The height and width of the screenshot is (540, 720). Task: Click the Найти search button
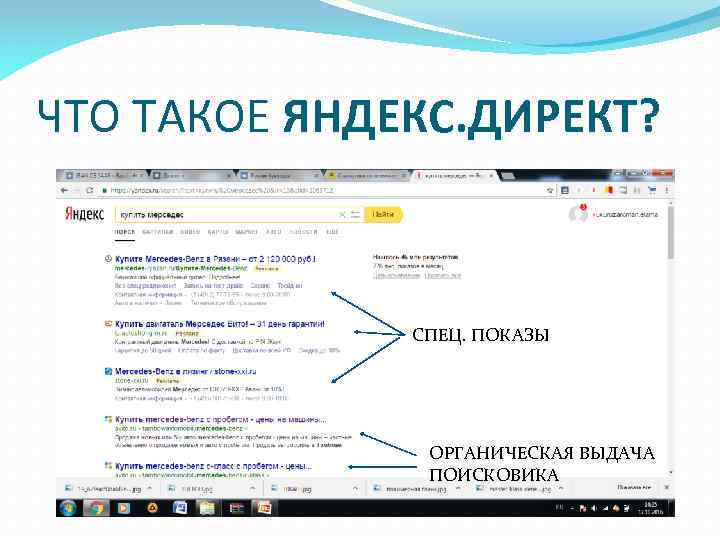click(x=383, y=214)
